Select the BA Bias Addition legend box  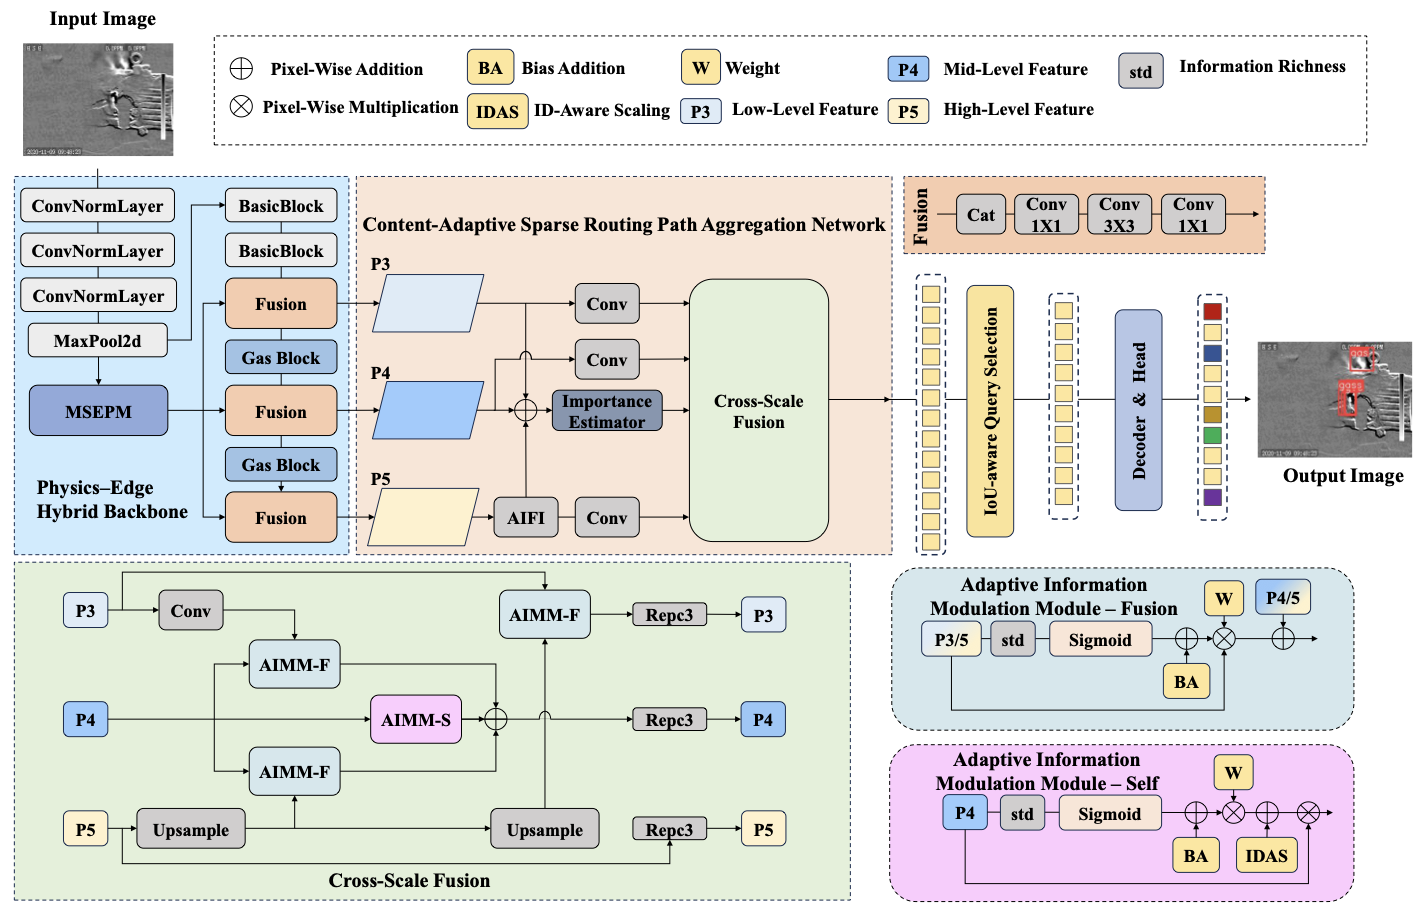[x=490, y=68]
